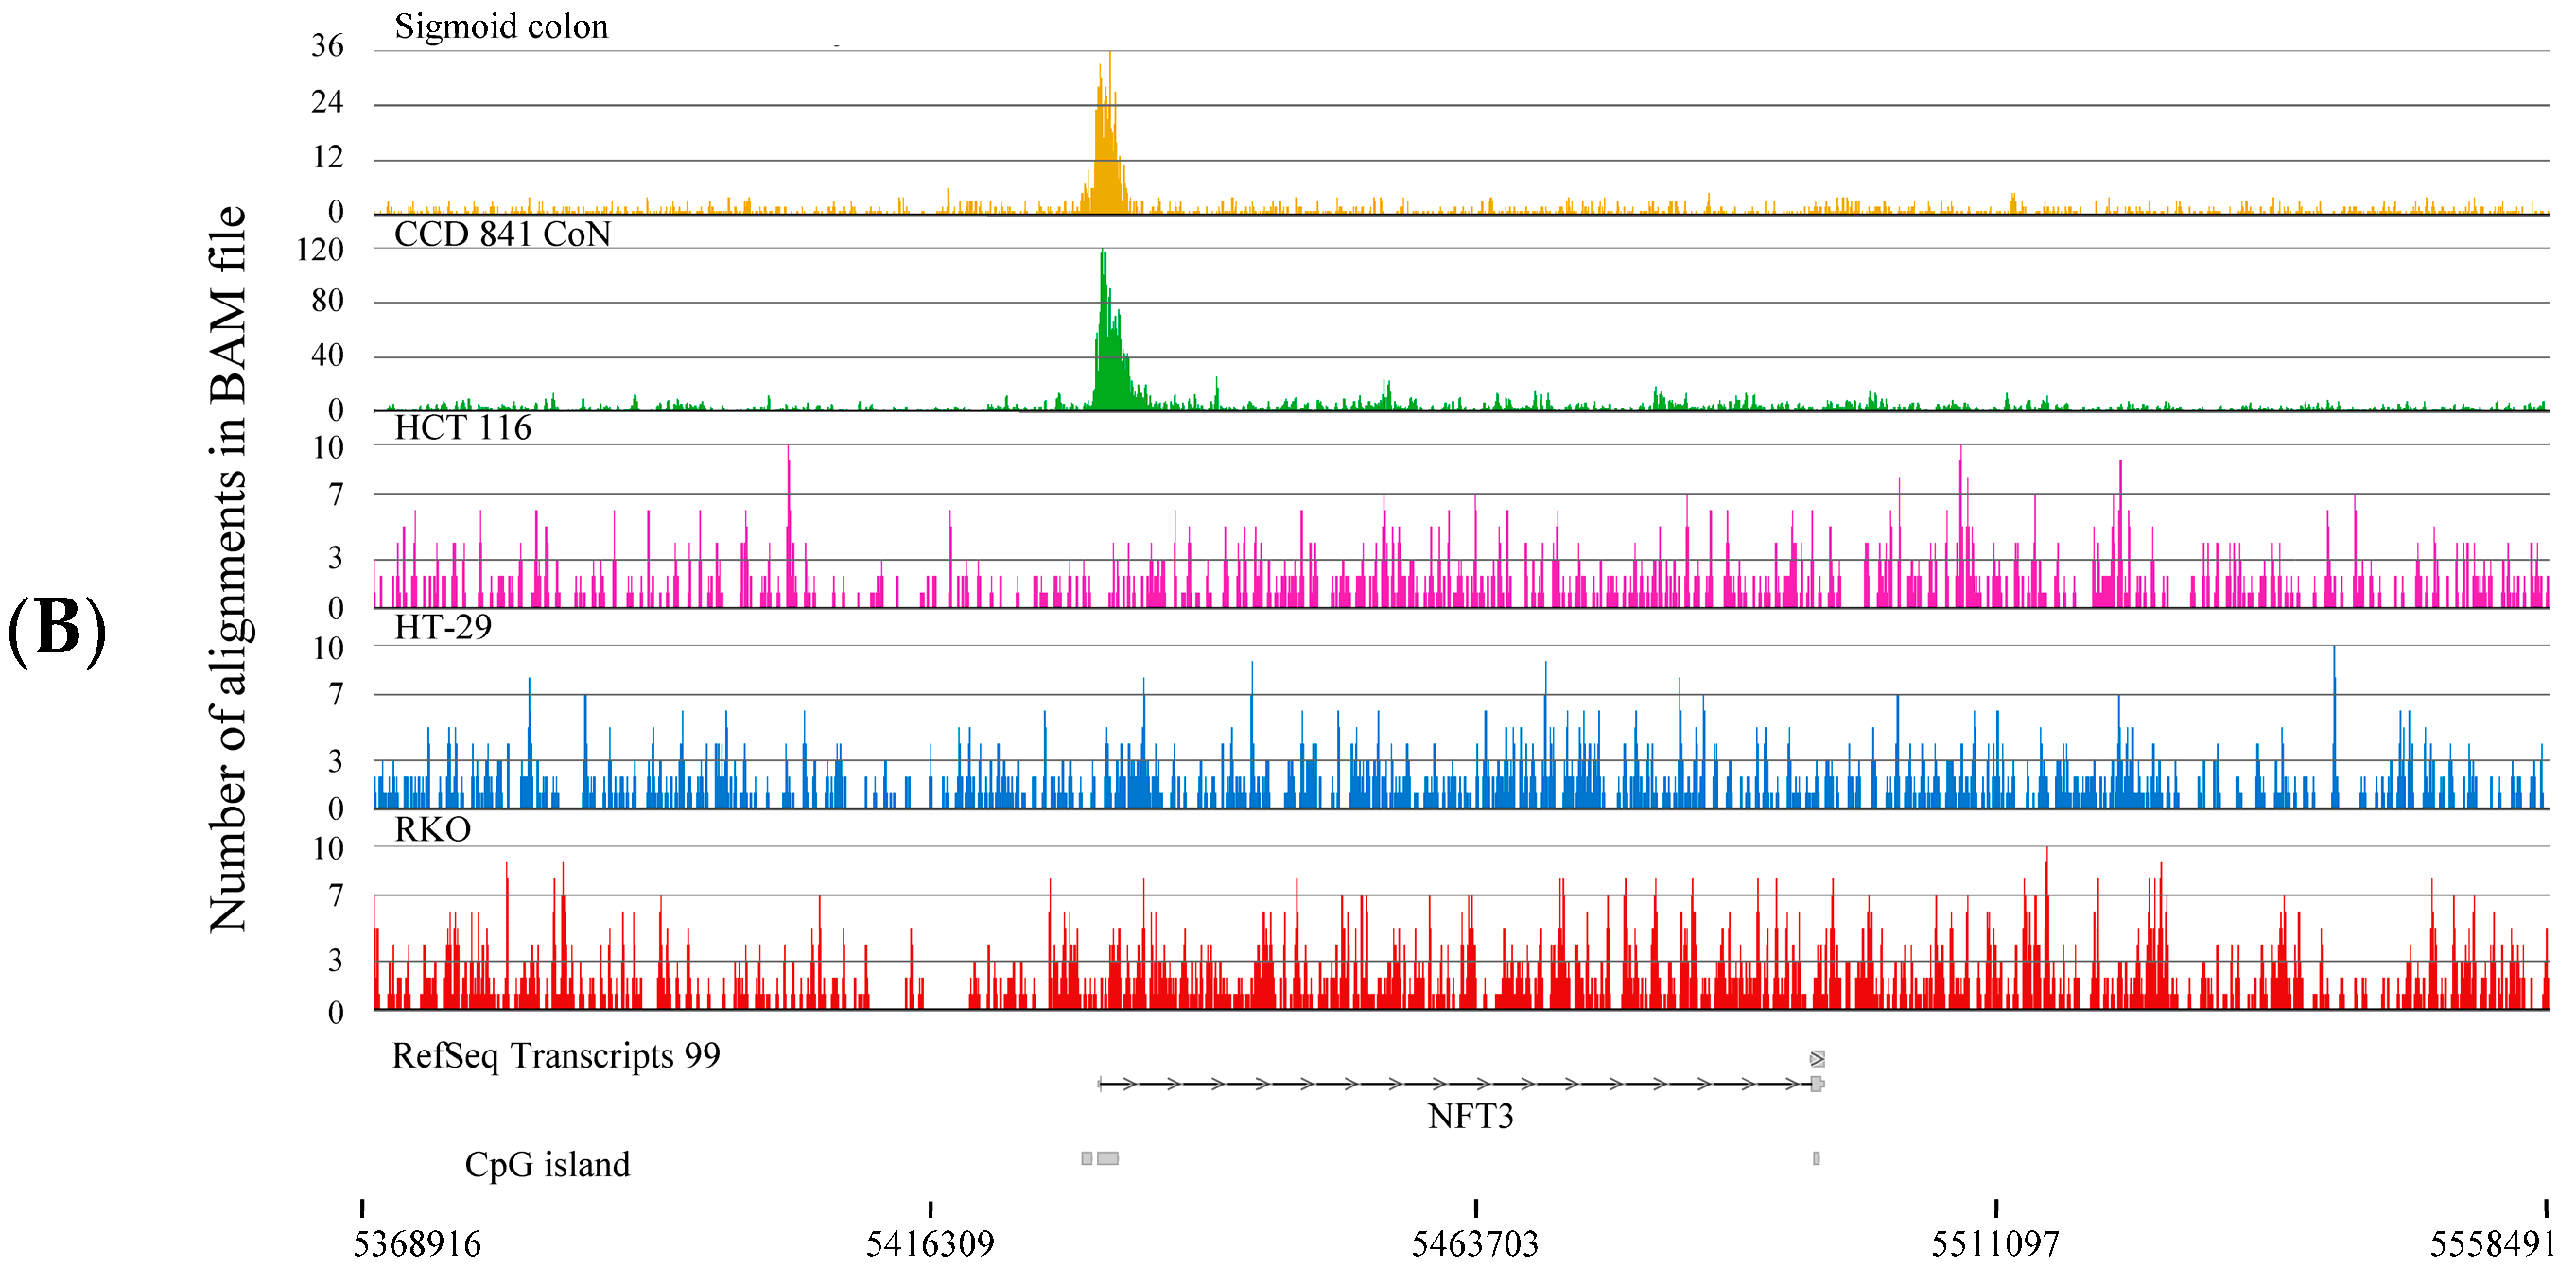Viewport: 2576px width, 1268px height.
Task: Click the small CpG island at NFT3 end
Action: coord(1816,1159)
